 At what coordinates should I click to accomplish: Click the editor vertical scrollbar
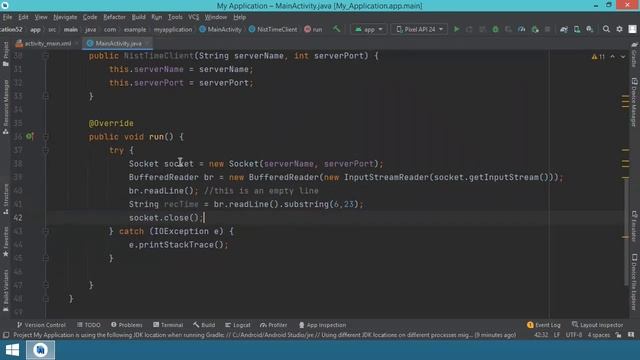(626, 231)
